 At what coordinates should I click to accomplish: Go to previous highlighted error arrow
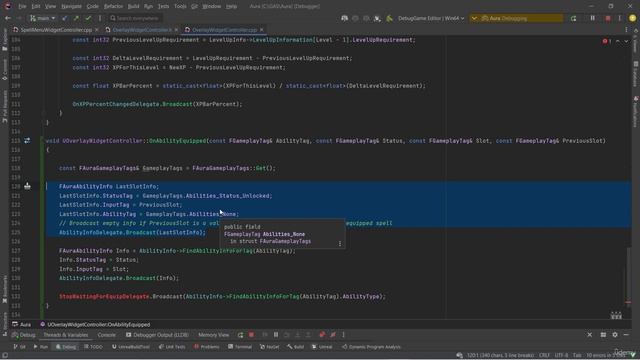pyautogui.click(x=618, y=41)
